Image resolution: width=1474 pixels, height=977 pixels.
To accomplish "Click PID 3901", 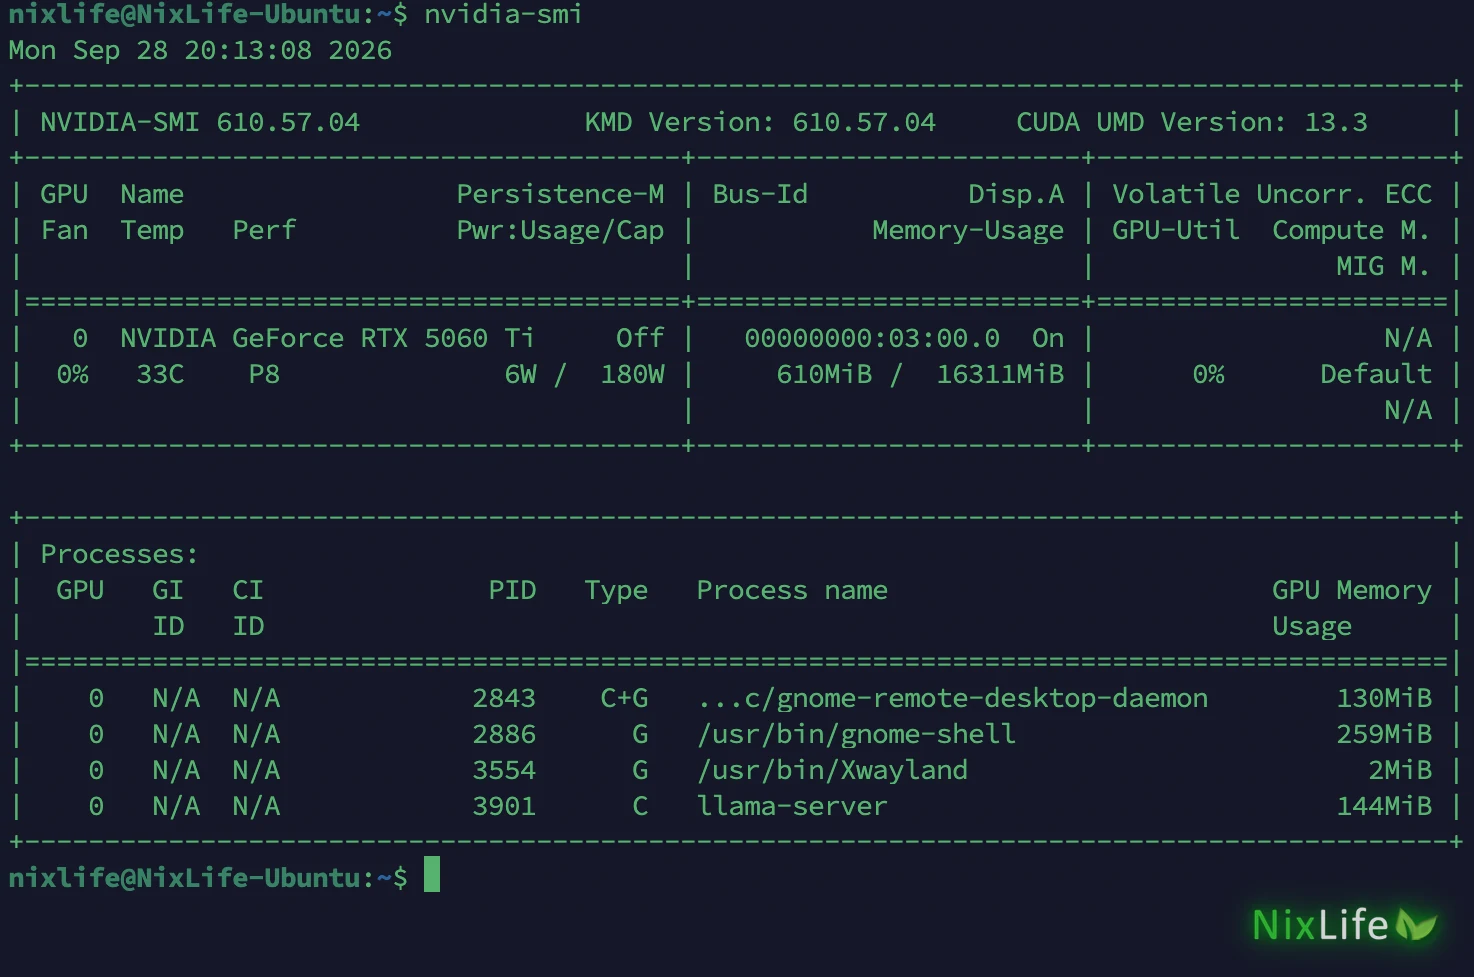I will coord(504,806).
